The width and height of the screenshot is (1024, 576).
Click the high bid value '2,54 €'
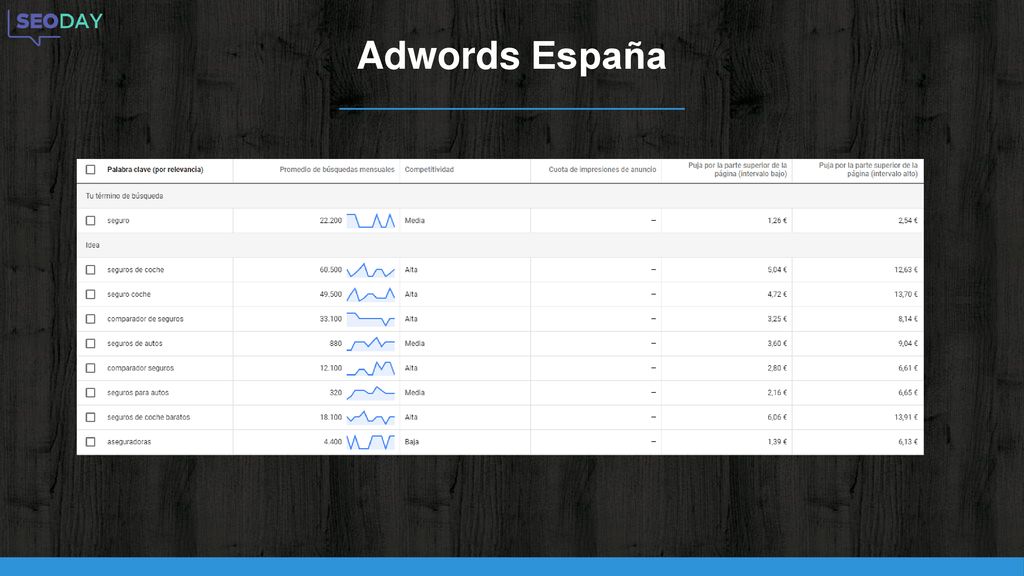tap(908, 221)
